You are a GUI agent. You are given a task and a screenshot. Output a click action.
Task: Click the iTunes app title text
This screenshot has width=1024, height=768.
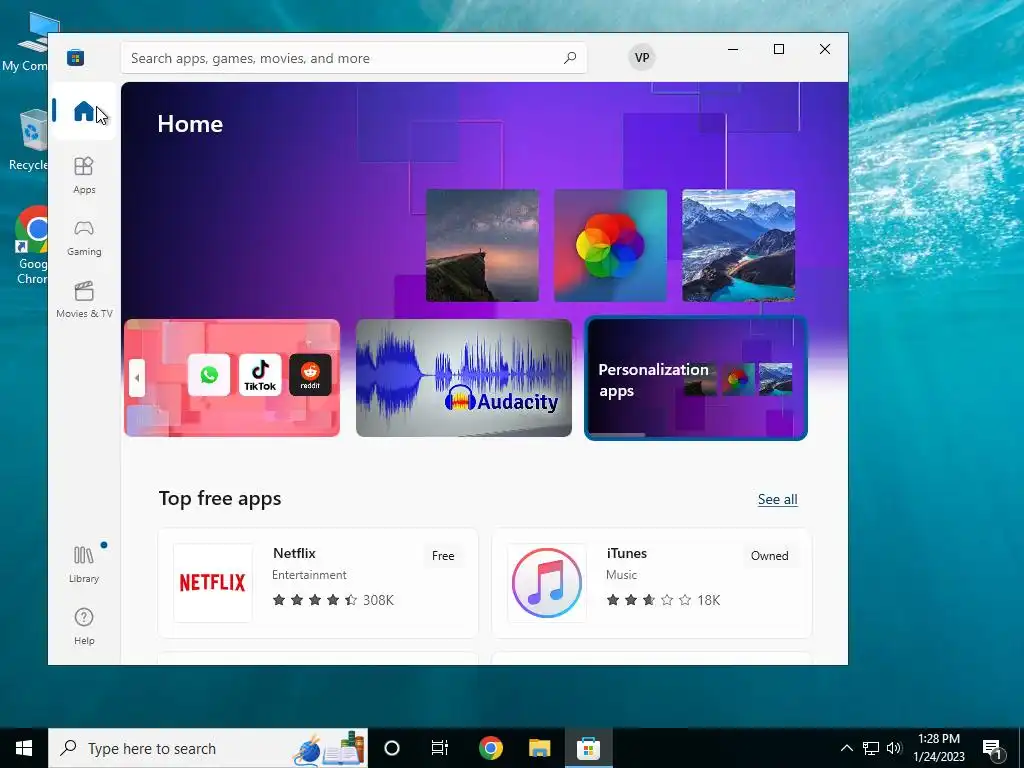tap(626, 553)
